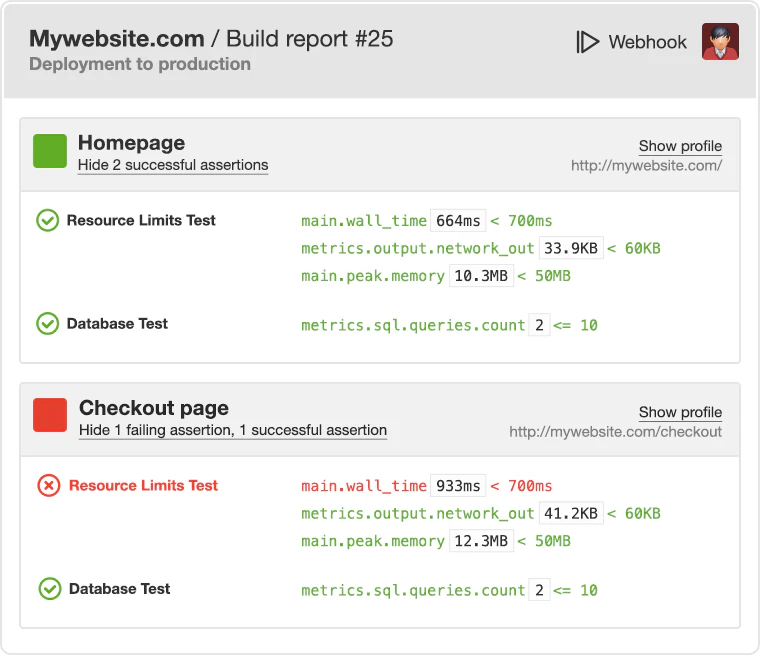760x655 pixels.
Task: Click the red failed Resource Limits icon
Action: pos(48,486)
